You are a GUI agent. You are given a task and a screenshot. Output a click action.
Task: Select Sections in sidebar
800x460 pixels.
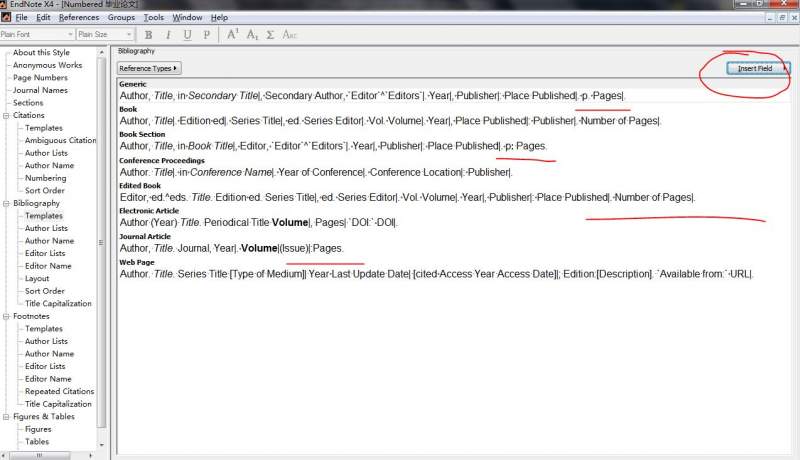pos(28,103)
